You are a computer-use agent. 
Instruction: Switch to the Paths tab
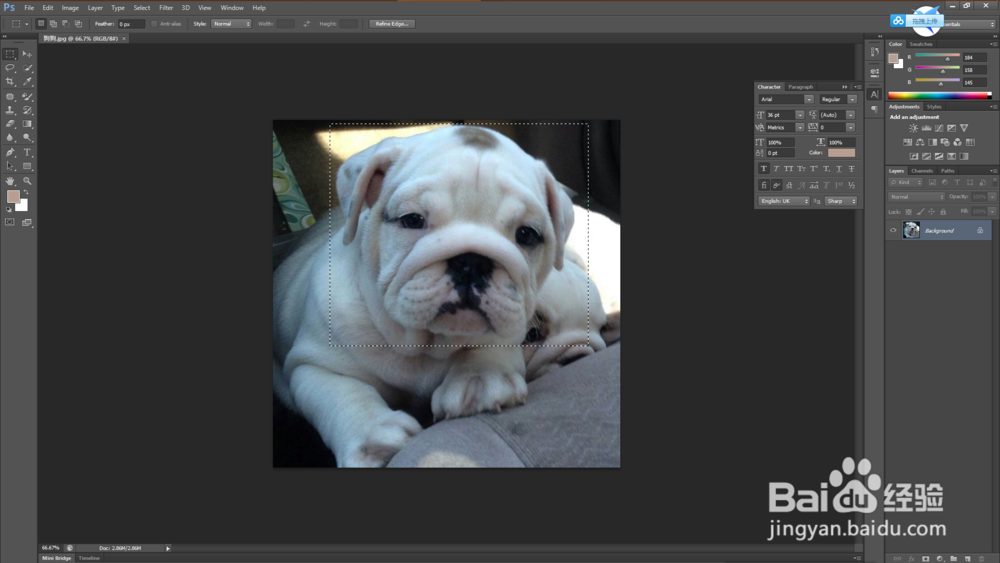pyautogui.click(x=948, y=171)
